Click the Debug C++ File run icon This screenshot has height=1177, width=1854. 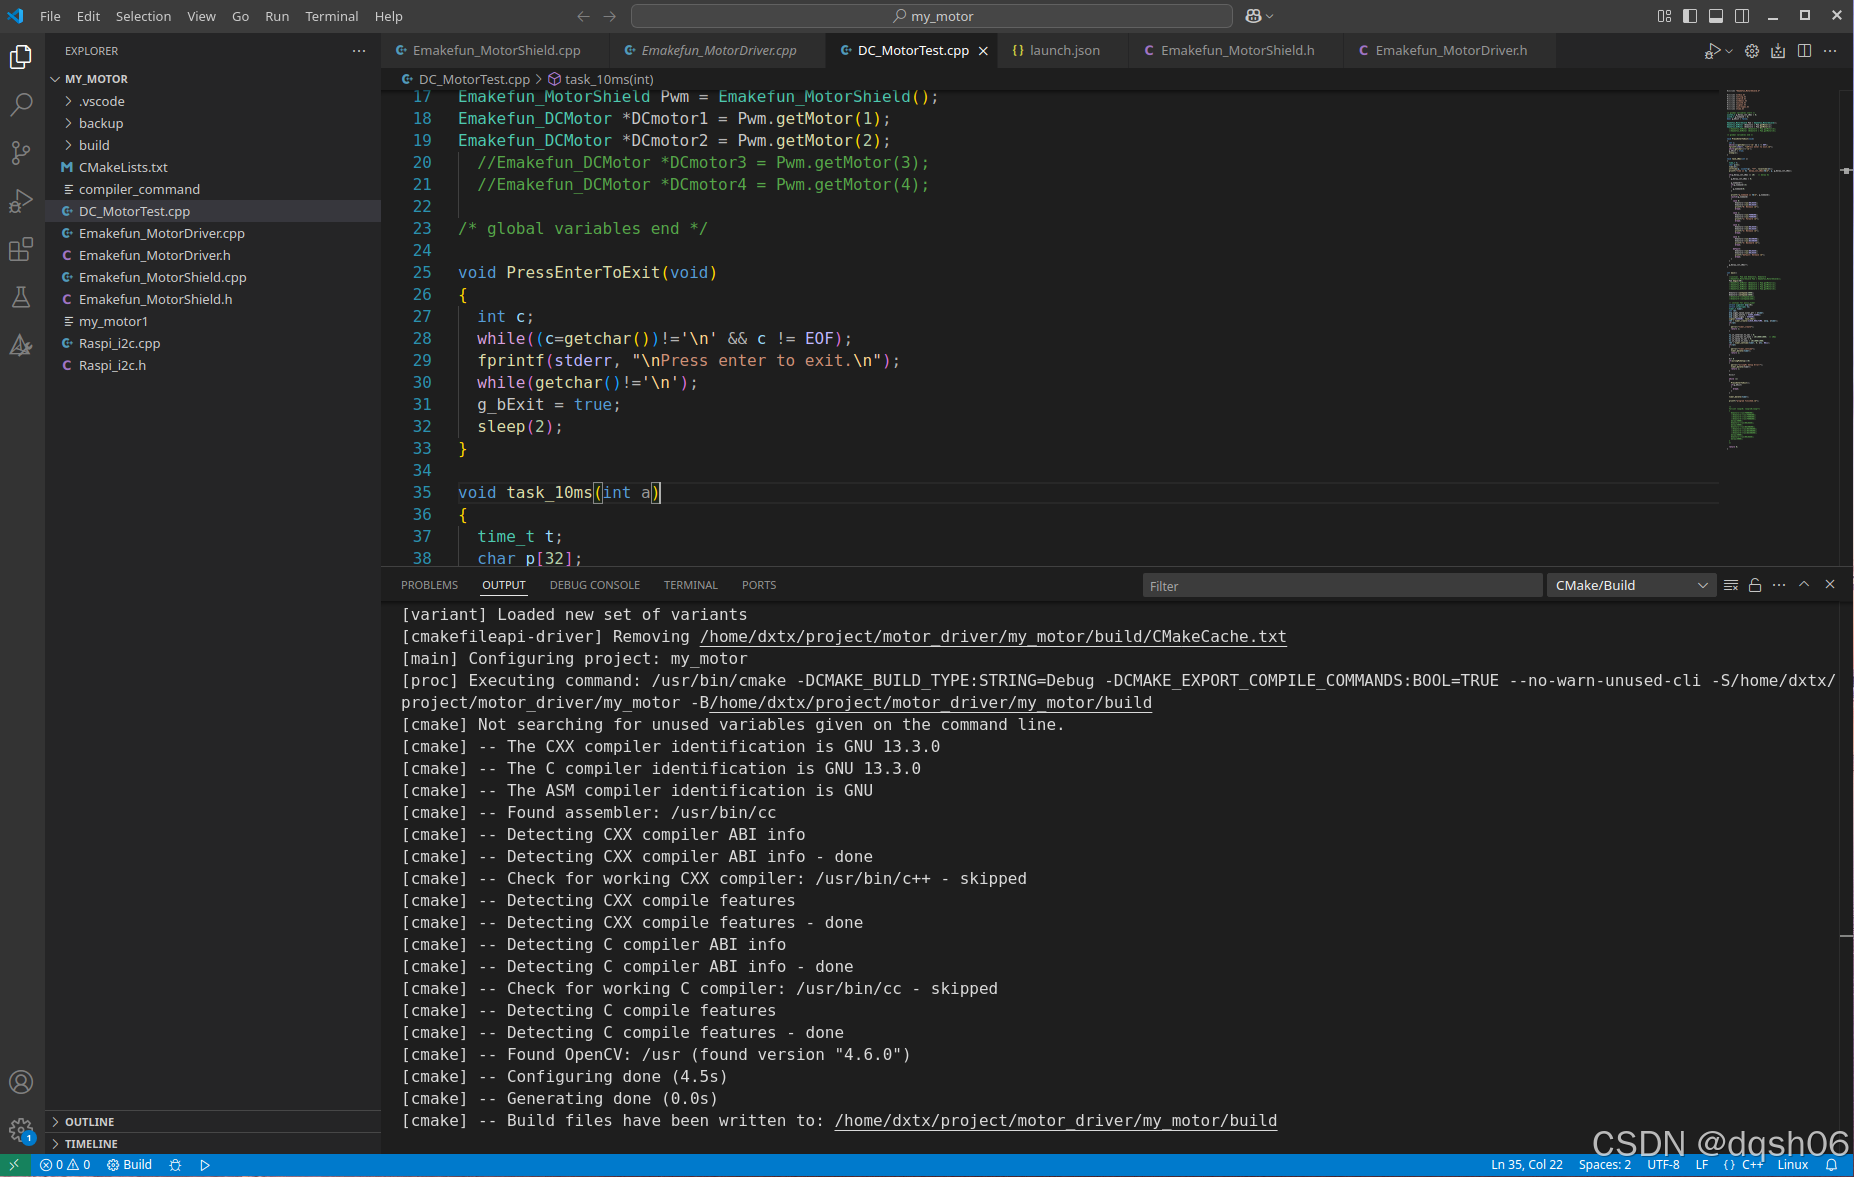pyautogui.click(x=1712, y=50)
